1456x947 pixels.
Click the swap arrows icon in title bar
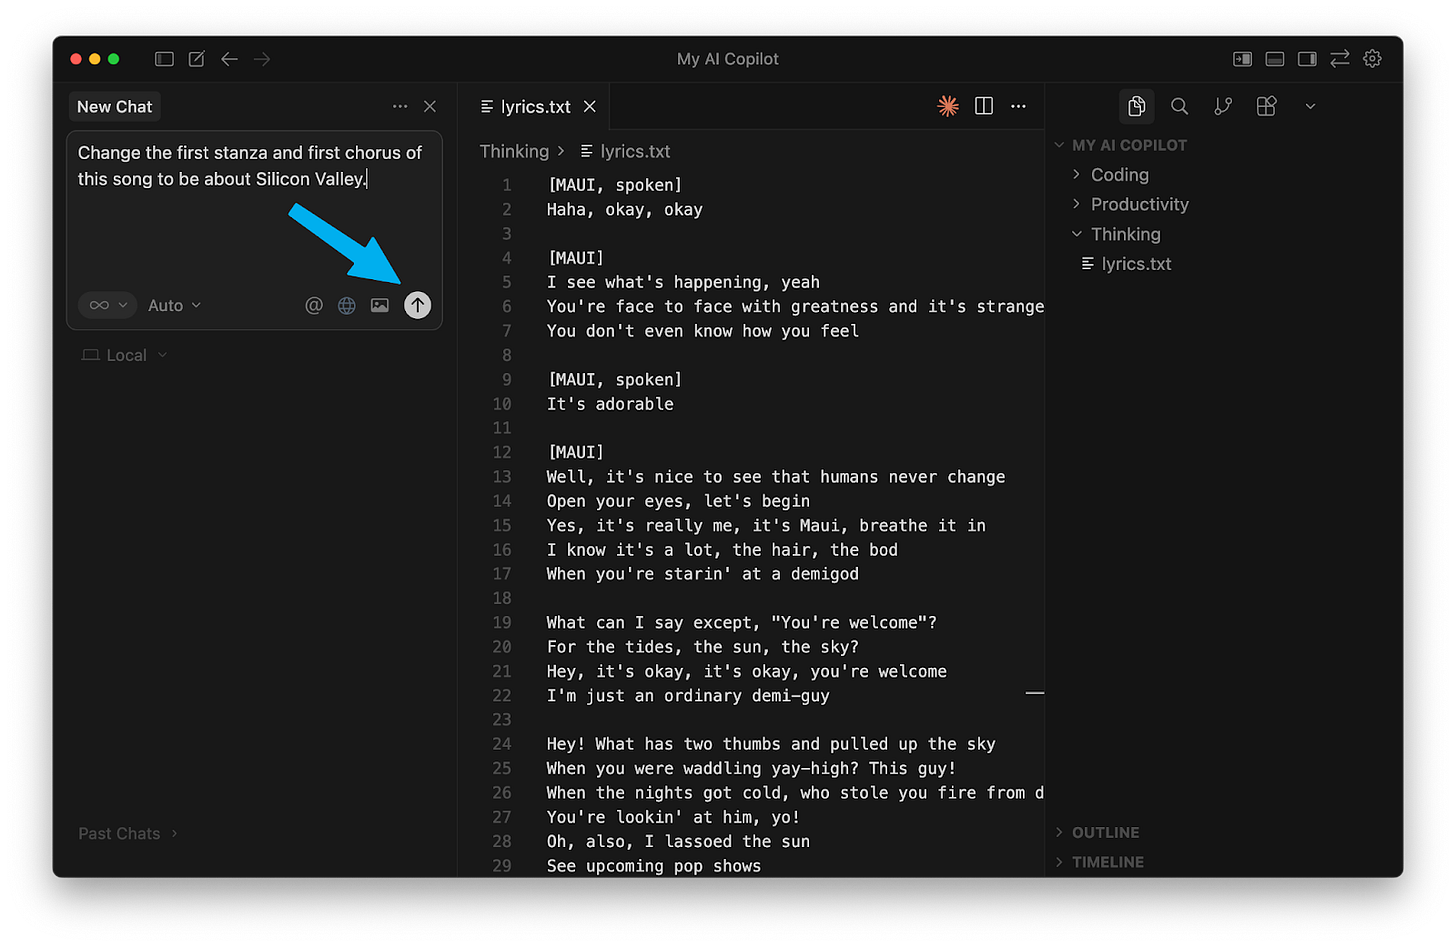point(1340,59)
